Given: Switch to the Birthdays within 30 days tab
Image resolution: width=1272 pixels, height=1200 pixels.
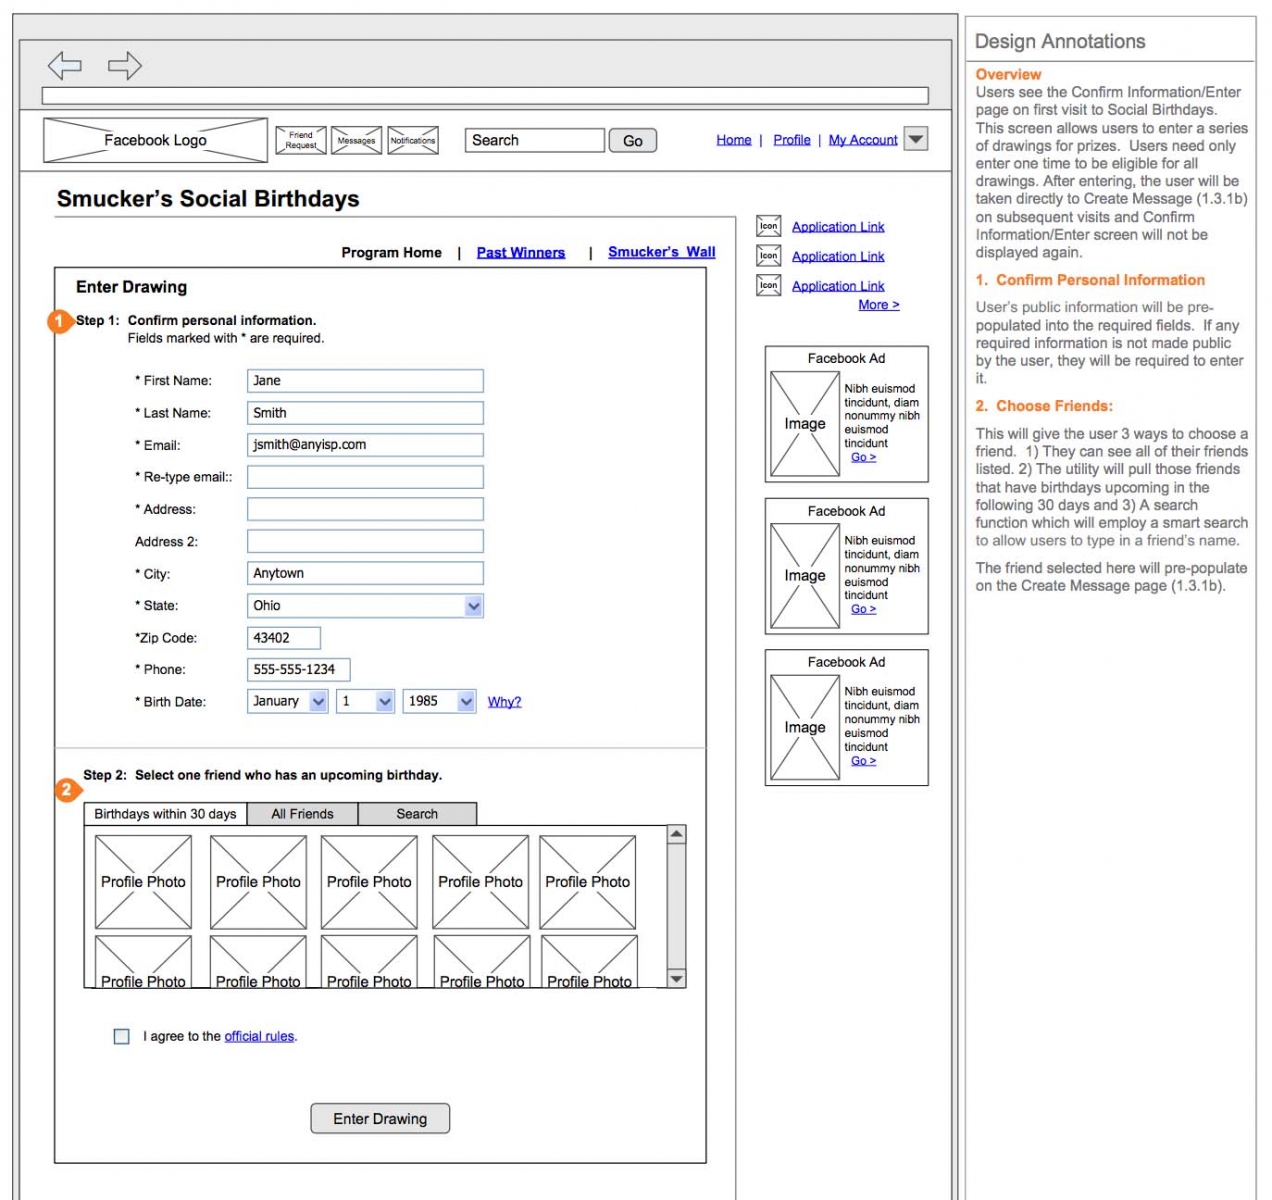Looking at the screenshot, I should coord(165,814).
